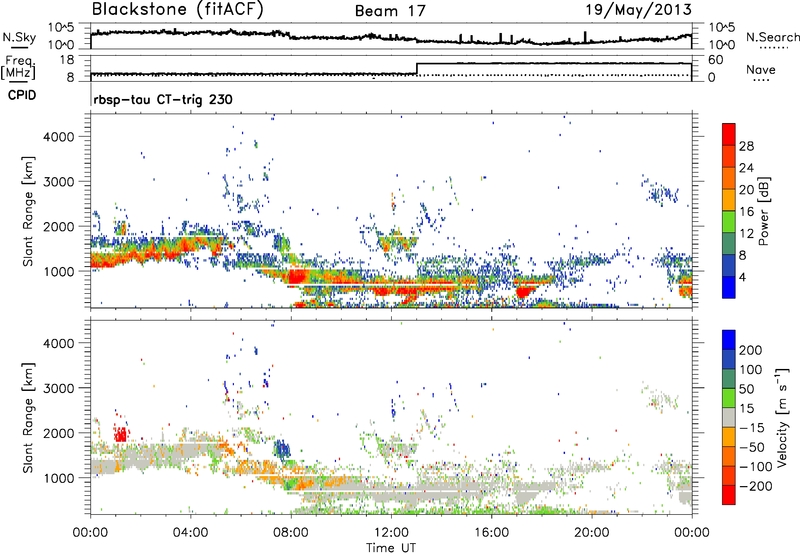
Task: Click the top red segment of Power colorbar
Action: [729, 134]
